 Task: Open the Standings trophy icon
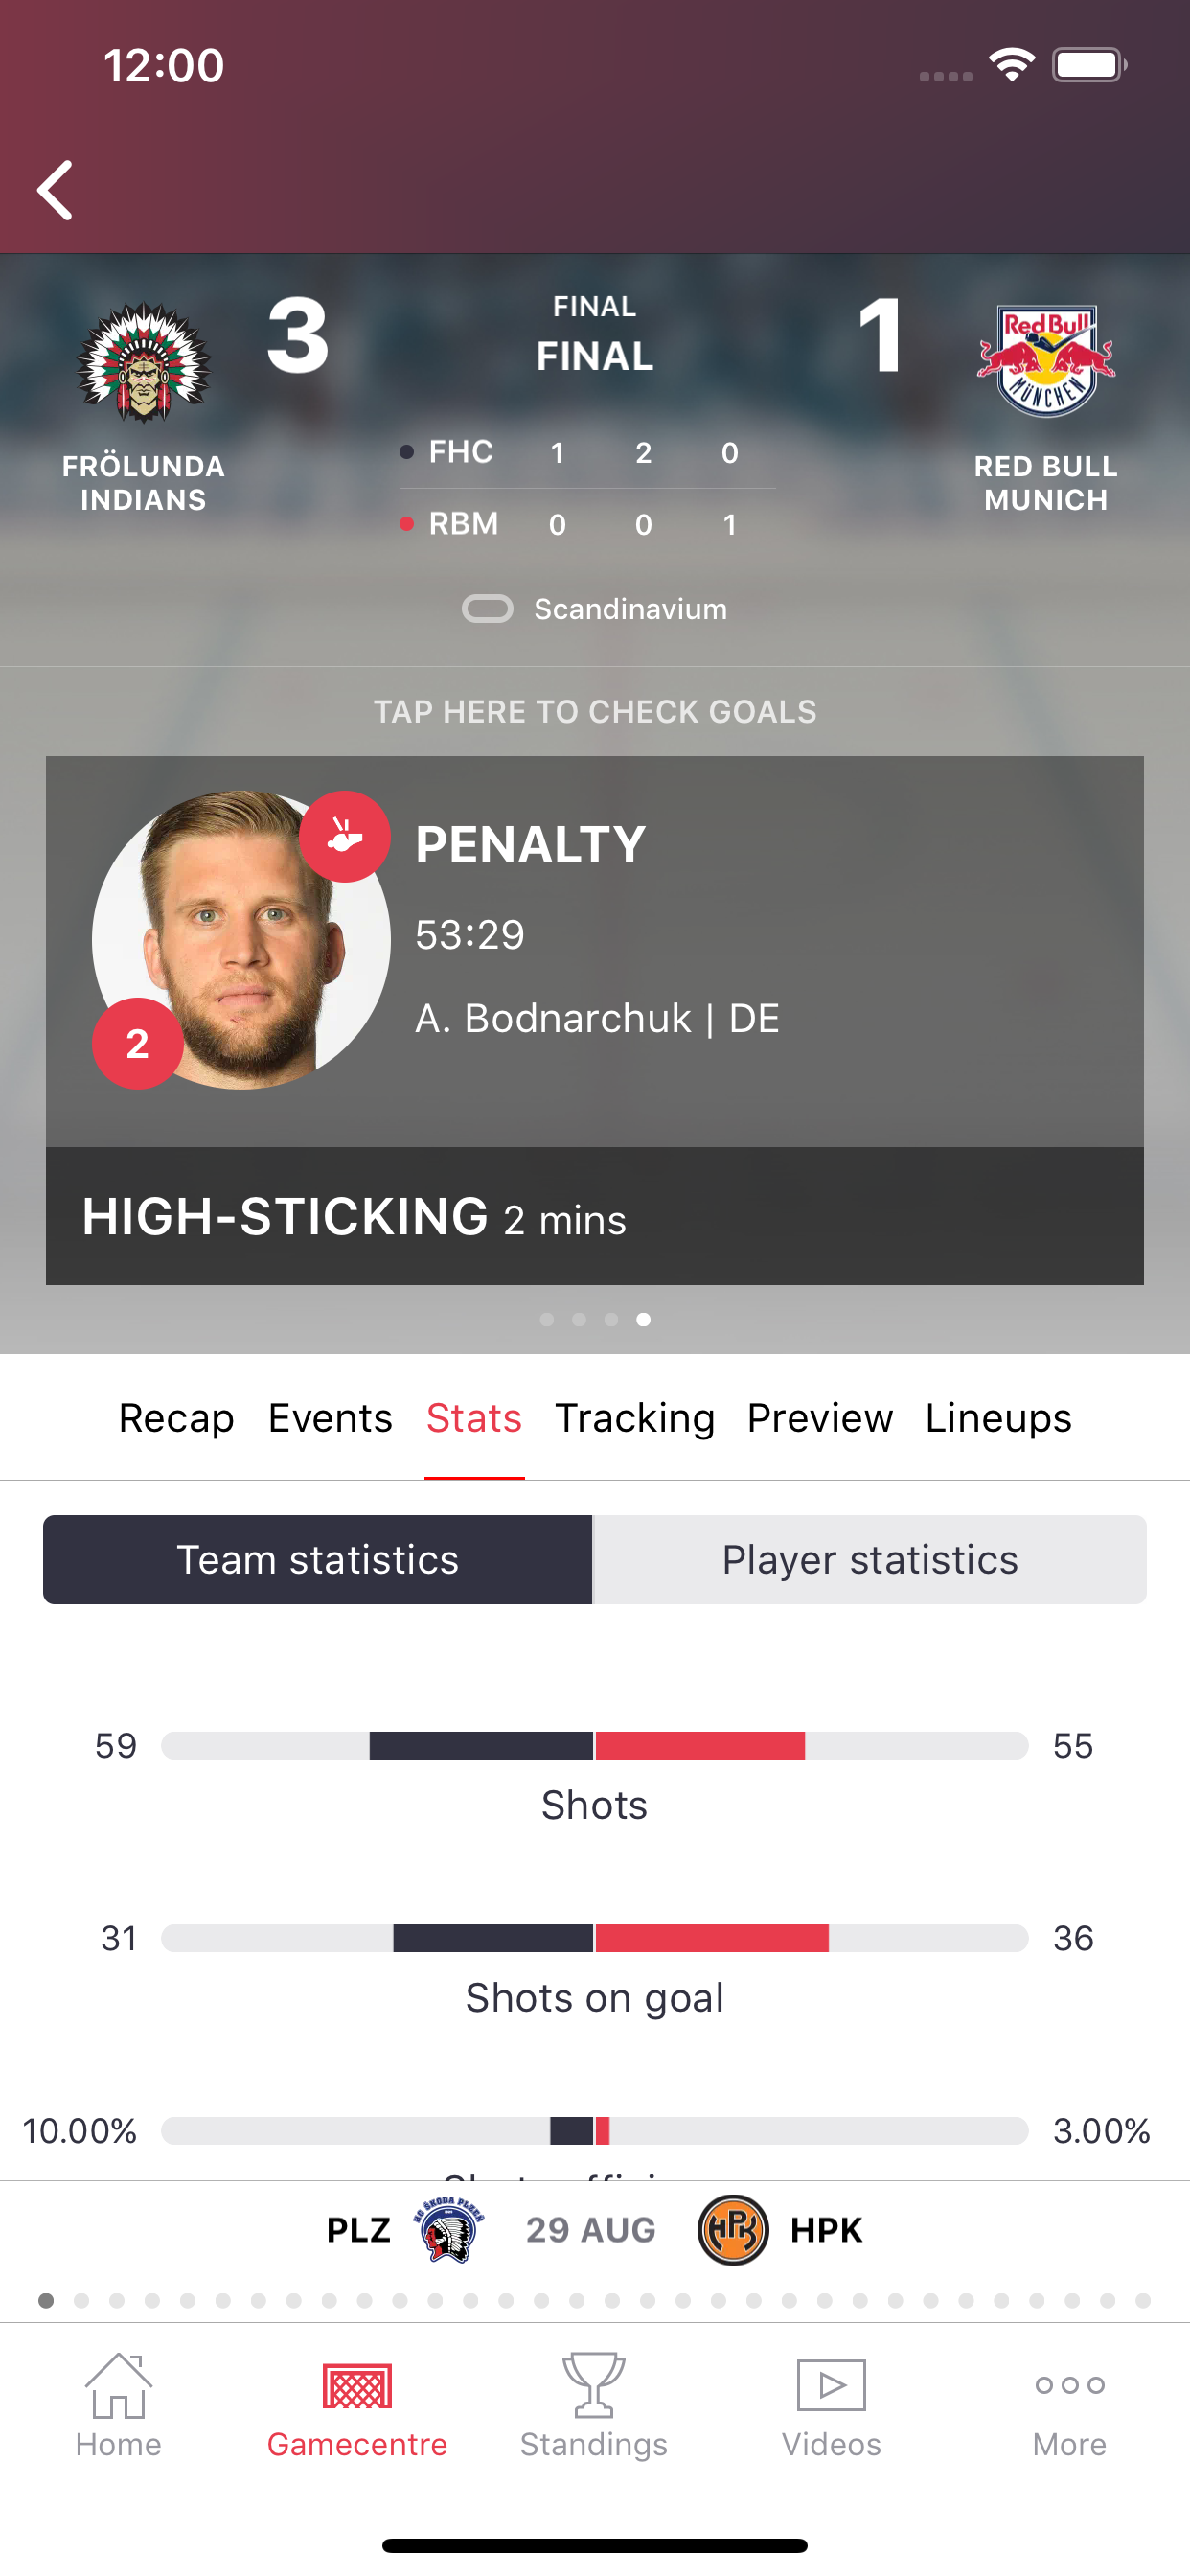click(x=594, y=2385)
